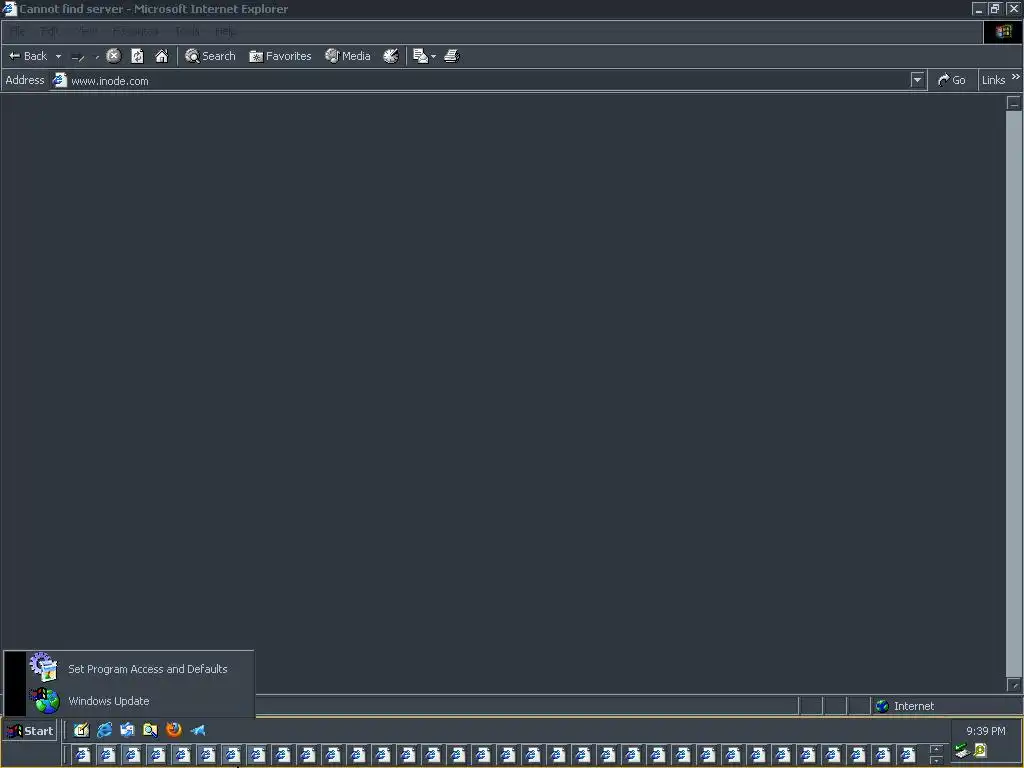Open the Back history dropdown arrow
Viewport: 1024px width, 768px height.
tap(58, 56)
